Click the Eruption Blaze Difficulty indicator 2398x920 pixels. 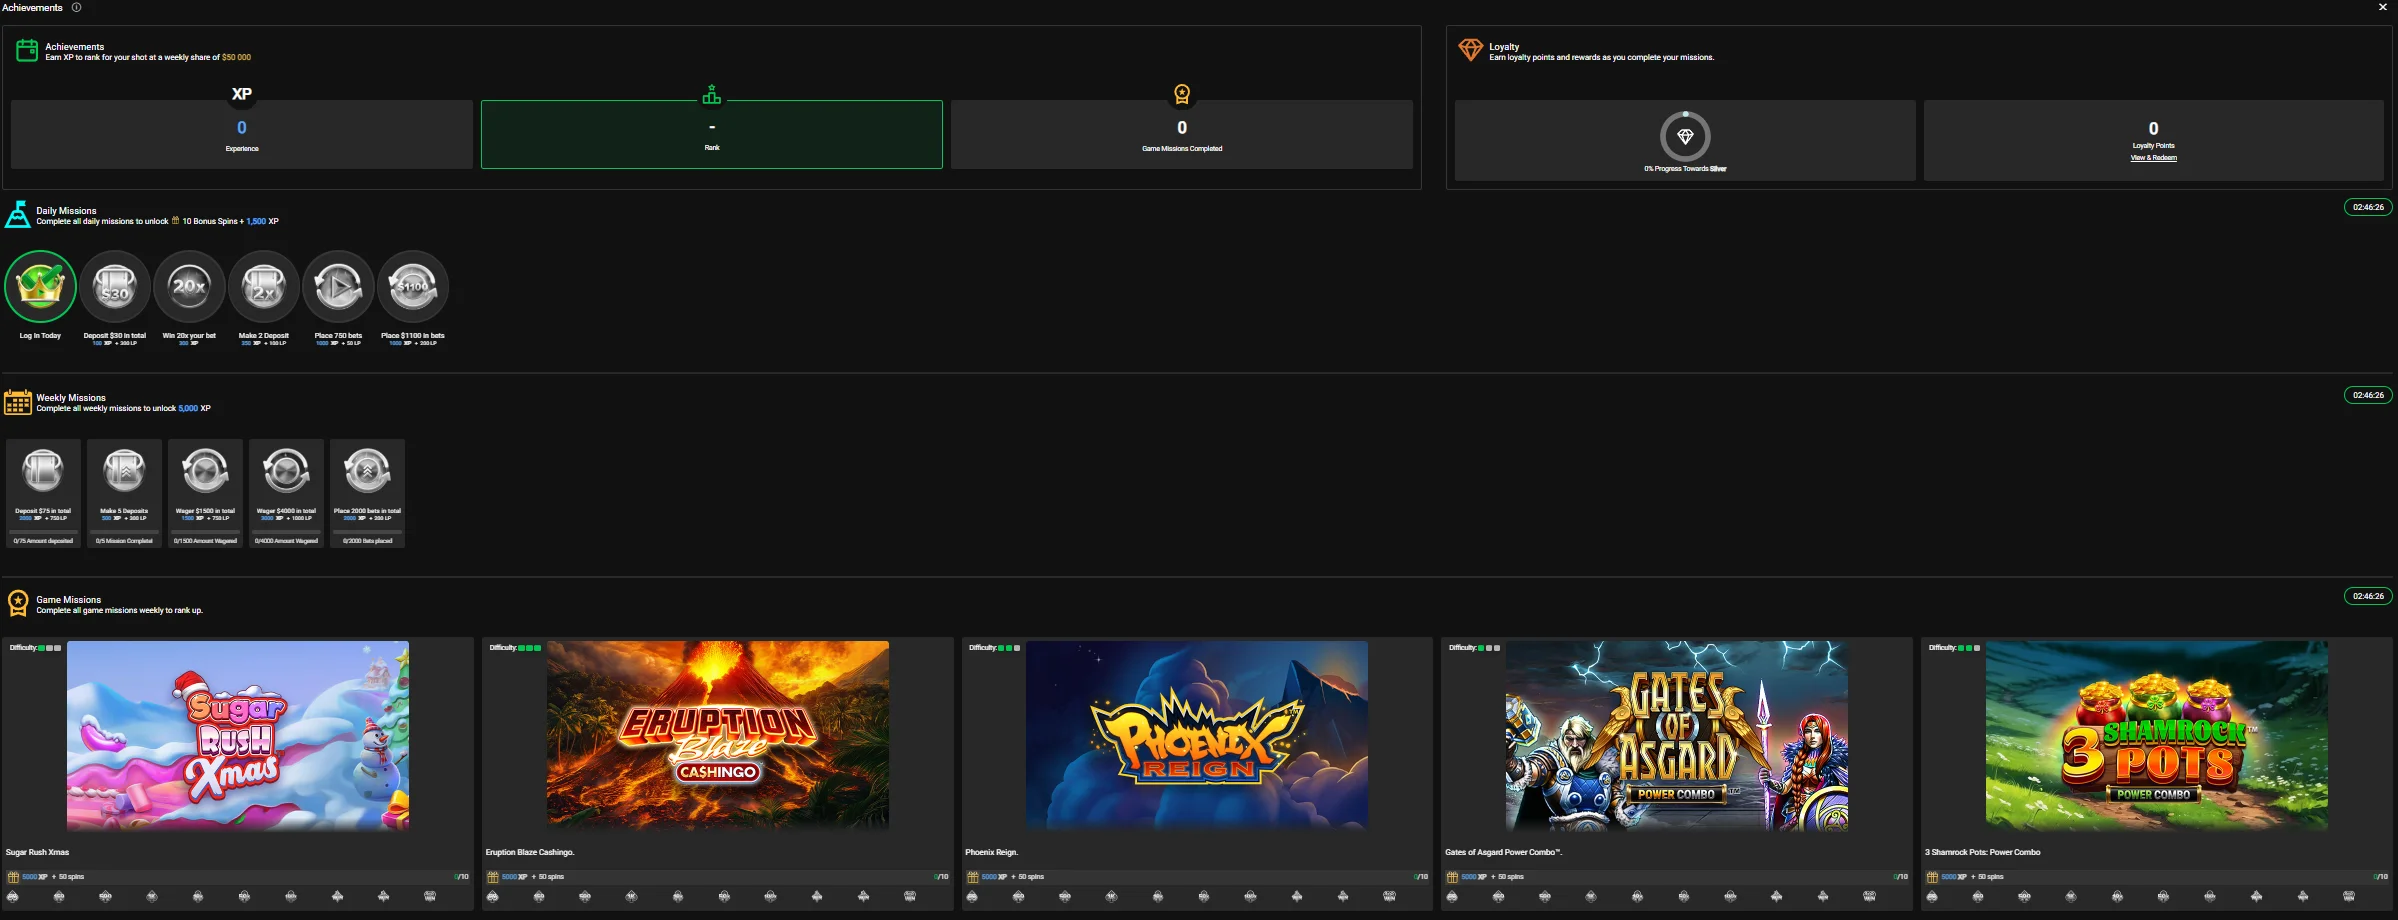[x=515, y=648]
